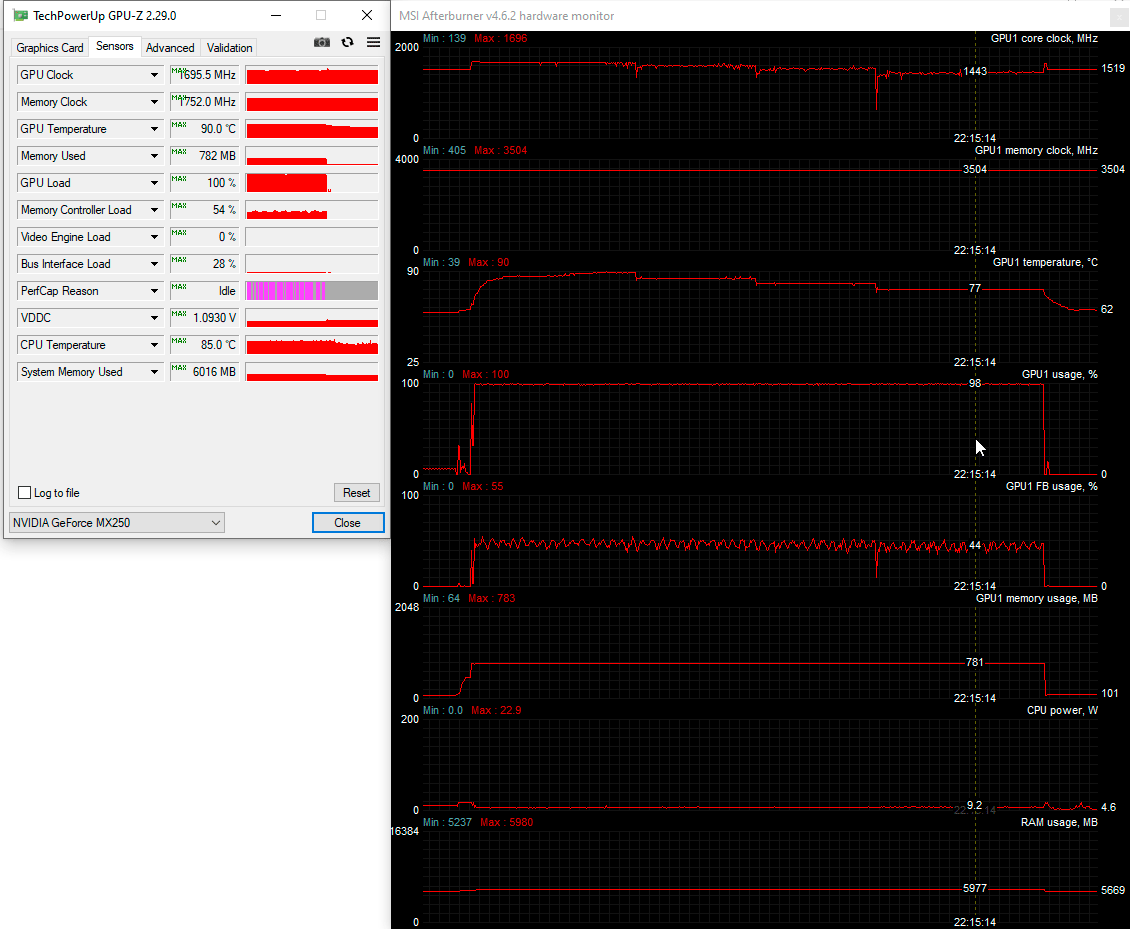
Task: Click the Memory Controller Load history graph
Action: [x=312, y=210]
